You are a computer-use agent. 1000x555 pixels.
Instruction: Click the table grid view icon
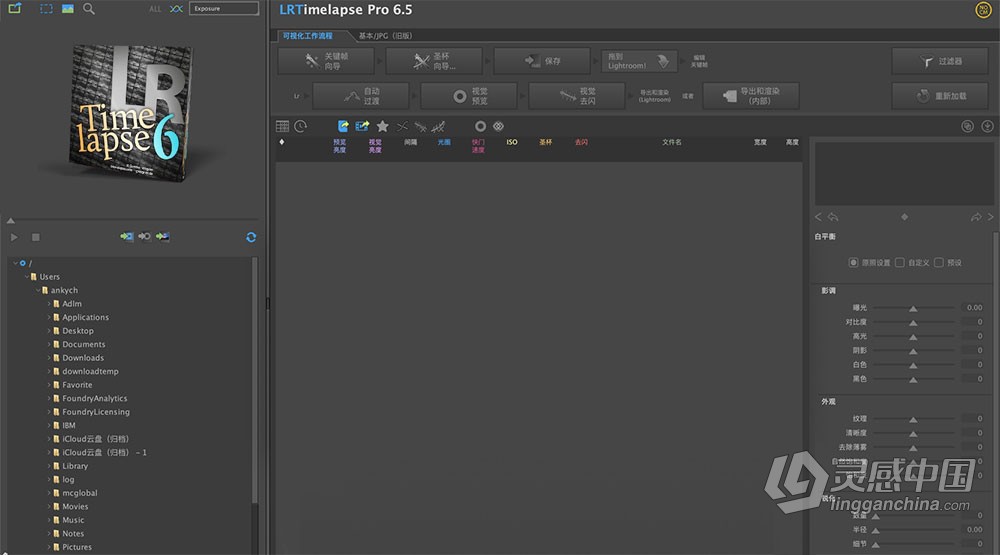point(283,126)
